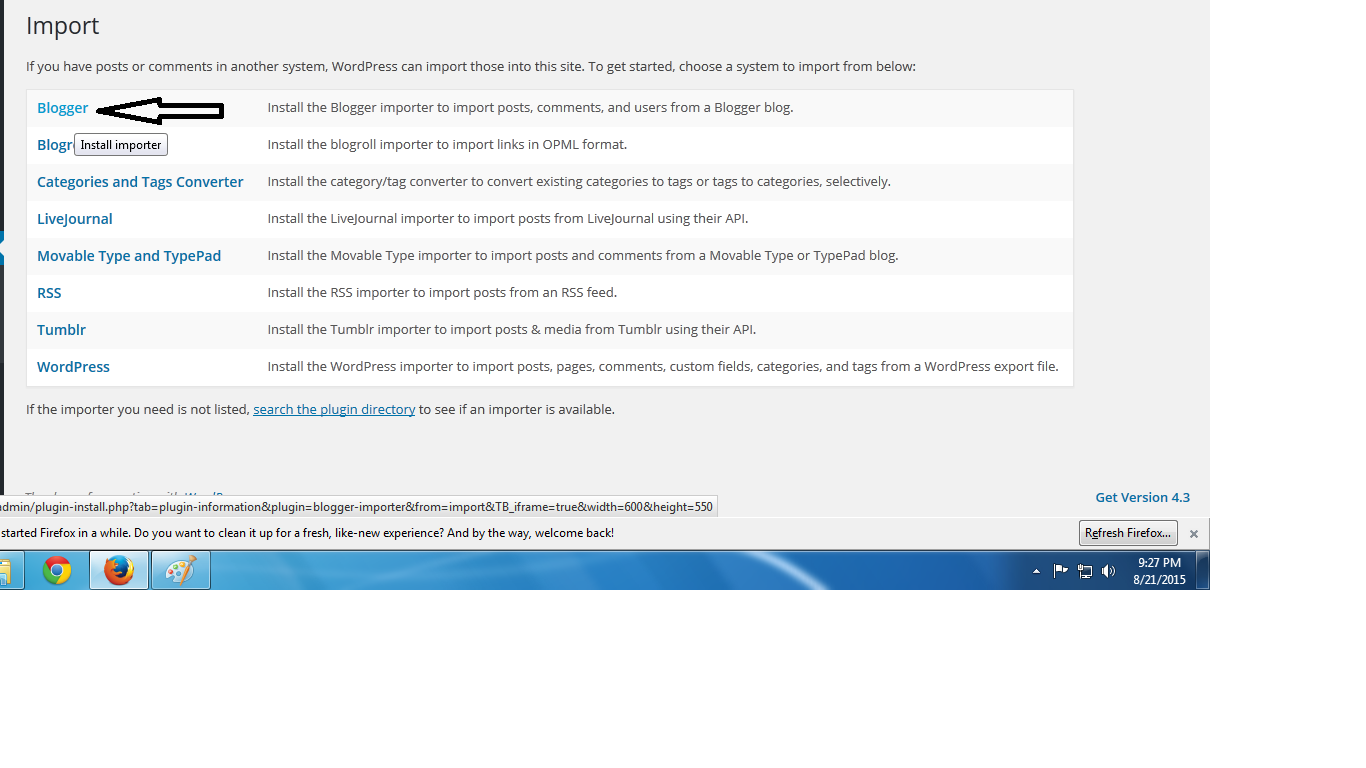Open the Blogger importer link

tap(62, 108)
